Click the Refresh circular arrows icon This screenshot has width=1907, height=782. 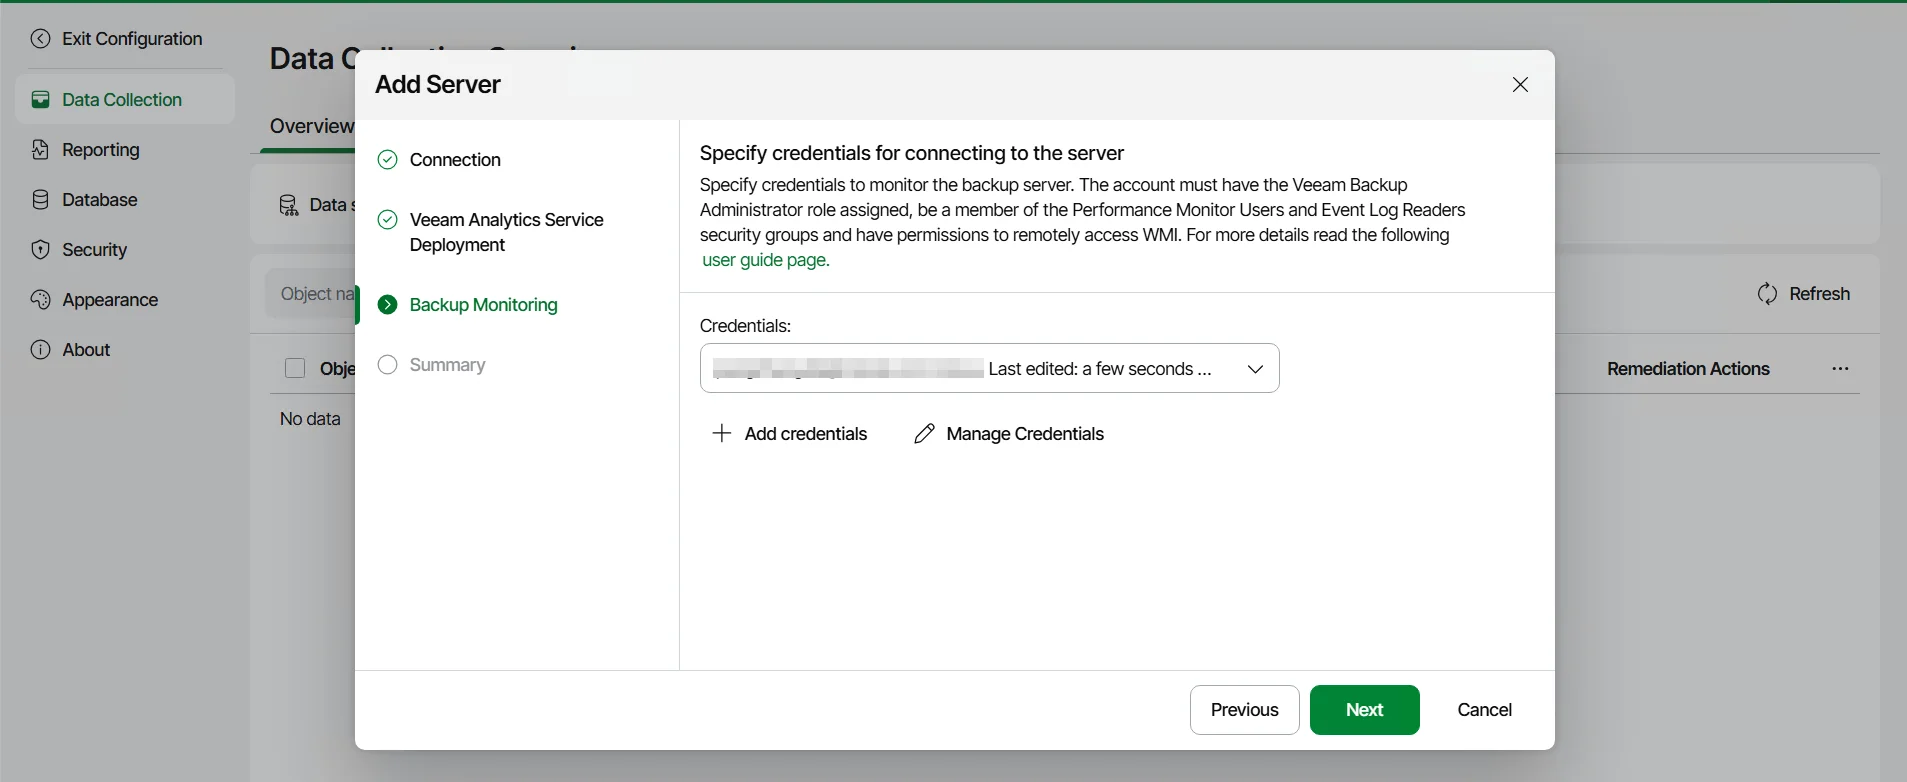1767,294
